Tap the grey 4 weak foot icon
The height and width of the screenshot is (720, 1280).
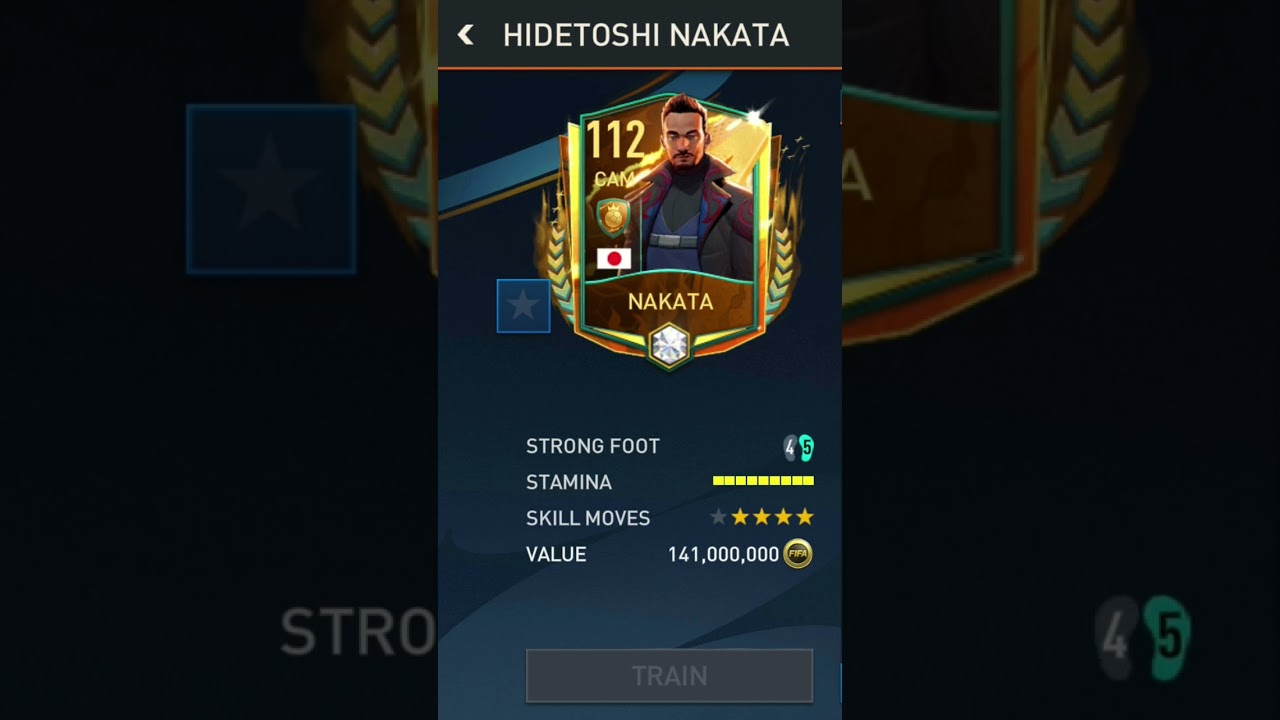pos(790,448)
